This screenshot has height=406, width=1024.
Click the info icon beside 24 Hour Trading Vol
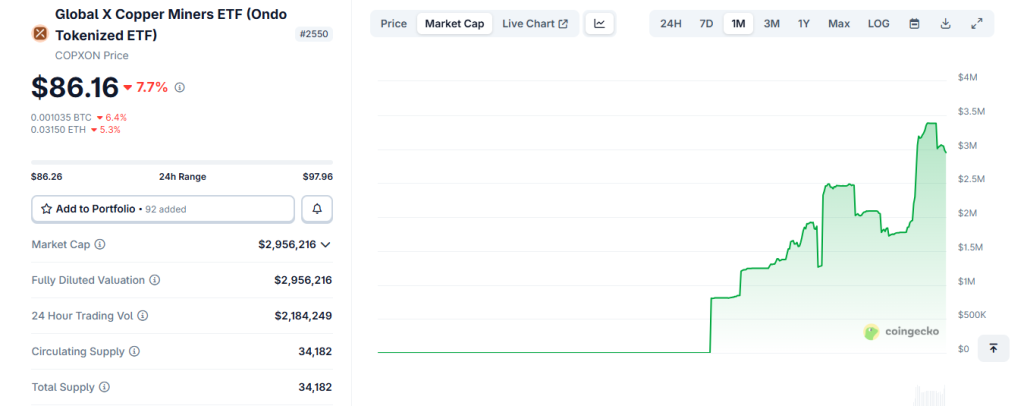click(142, 316)
